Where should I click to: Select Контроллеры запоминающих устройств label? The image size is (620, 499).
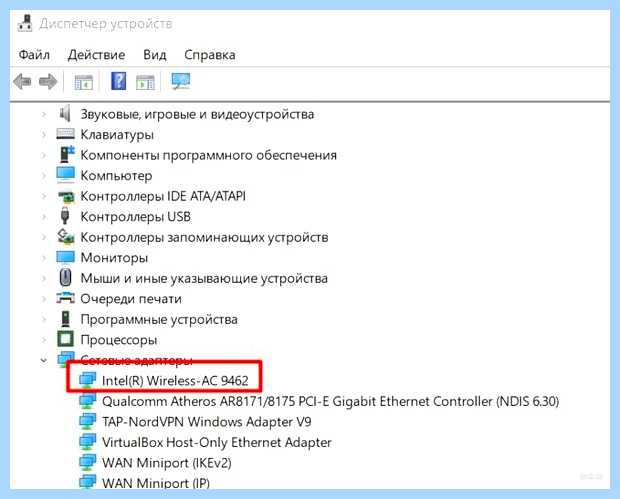click(204, 238)
